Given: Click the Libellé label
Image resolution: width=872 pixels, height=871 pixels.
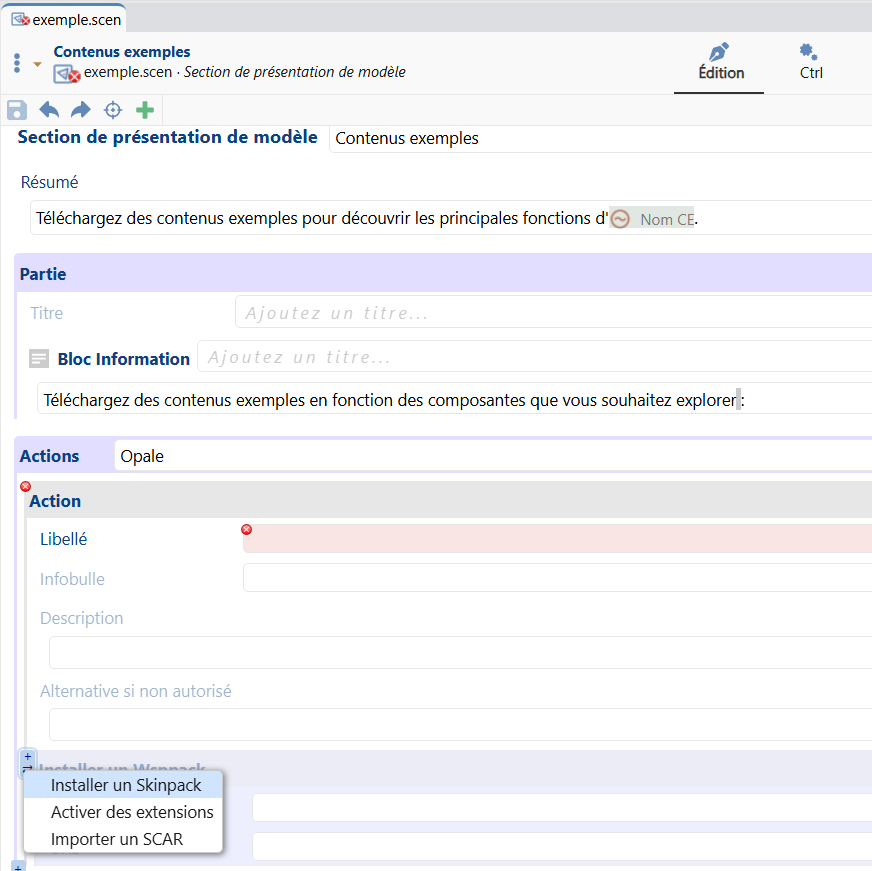Looking at the screenshot, I should [x=63, y=540].
